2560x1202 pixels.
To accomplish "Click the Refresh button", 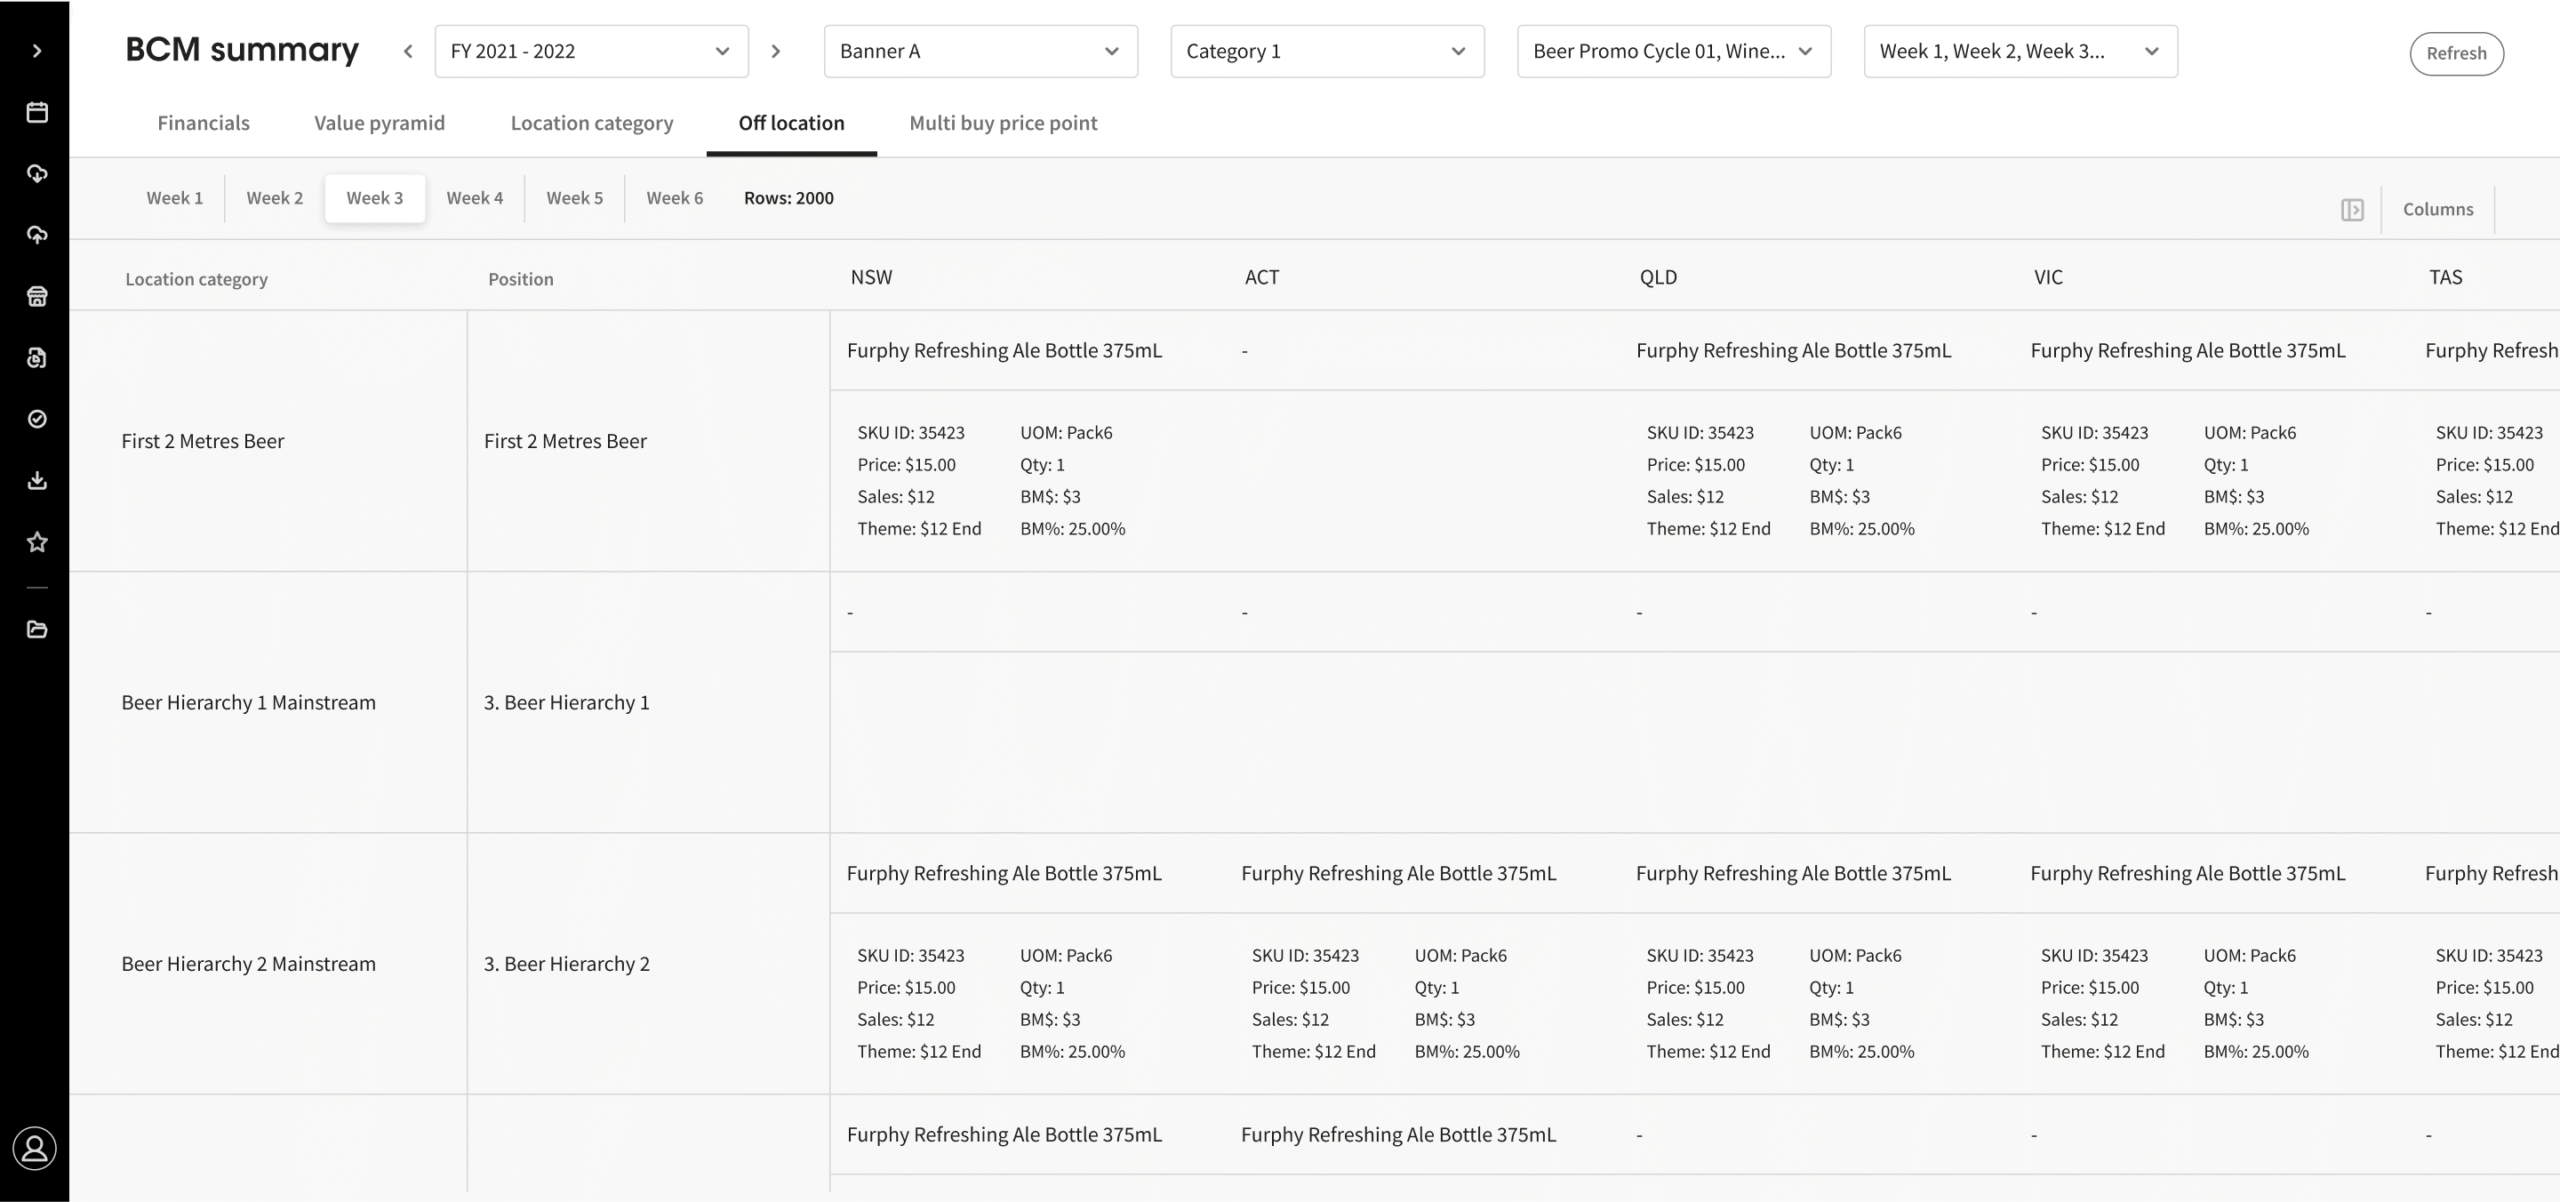I will pos(2456,53).
